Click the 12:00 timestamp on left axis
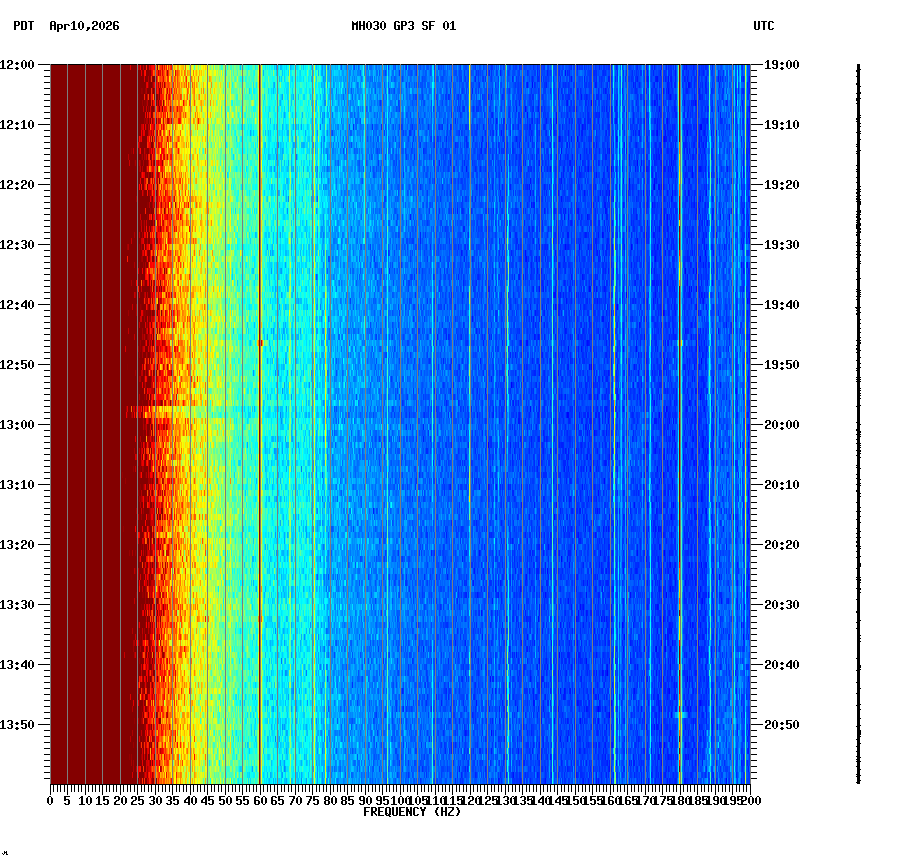 click(19, 64)
